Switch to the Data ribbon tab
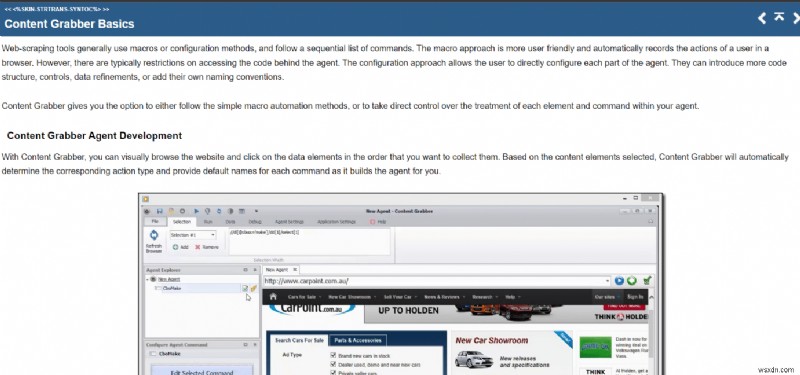The image size is (800, 375). (x=230, y=222)
